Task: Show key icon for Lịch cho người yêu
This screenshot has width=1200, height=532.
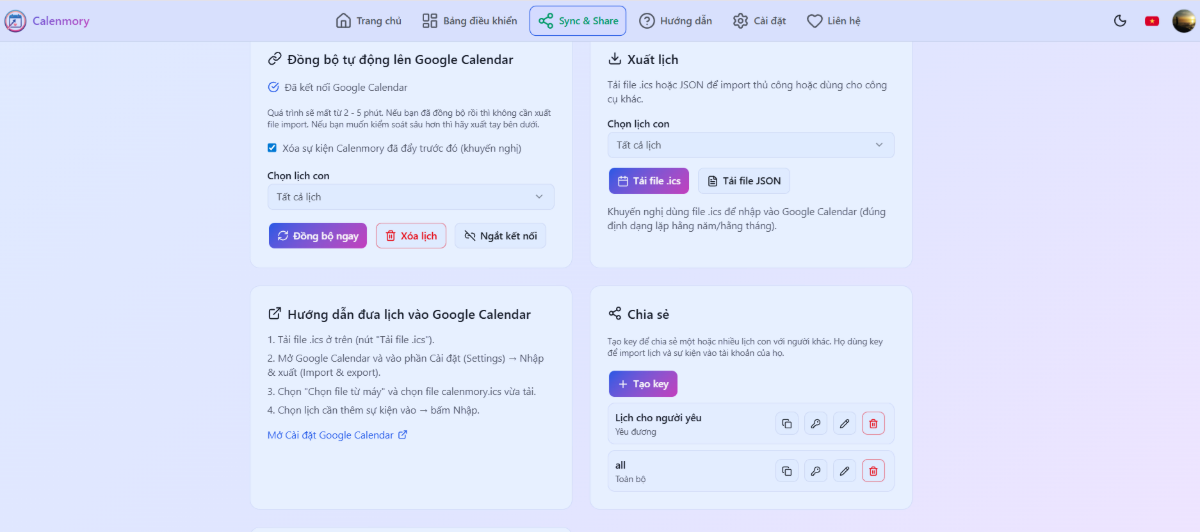Action: 815,424
